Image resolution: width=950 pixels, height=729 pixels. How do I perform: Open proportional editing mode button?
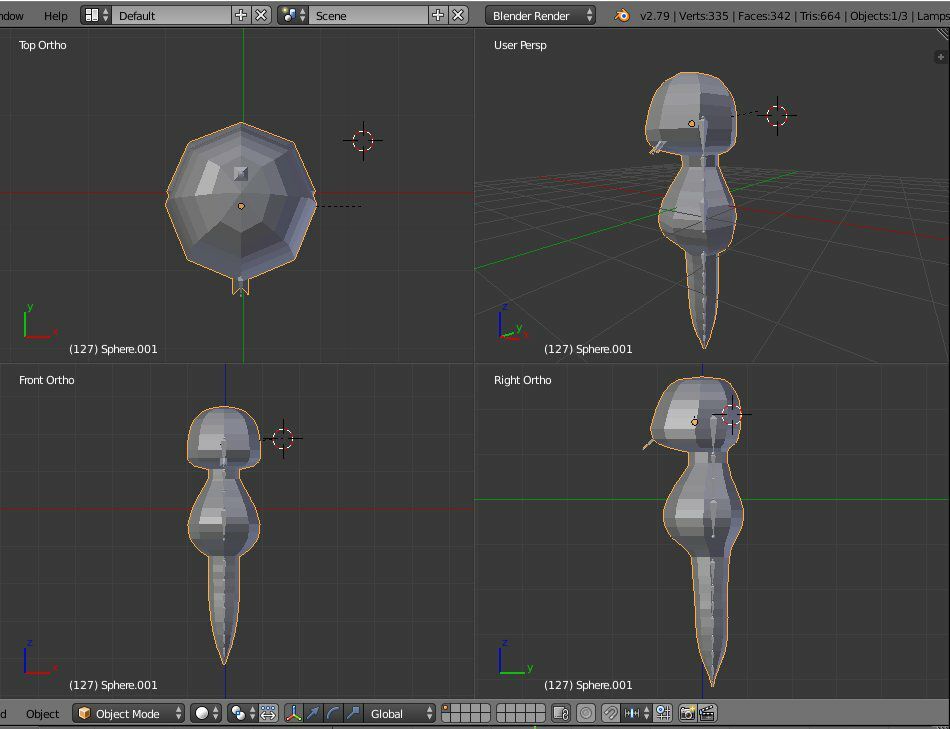pyautogui.click(x=586, y=713)
